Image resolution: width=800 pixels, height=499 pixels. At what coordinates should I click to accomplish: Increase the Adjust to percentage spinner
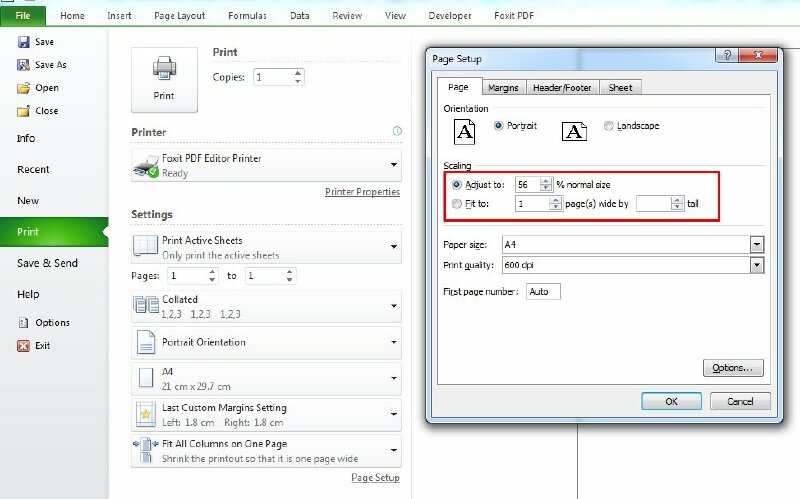click(x=545, y=181)
